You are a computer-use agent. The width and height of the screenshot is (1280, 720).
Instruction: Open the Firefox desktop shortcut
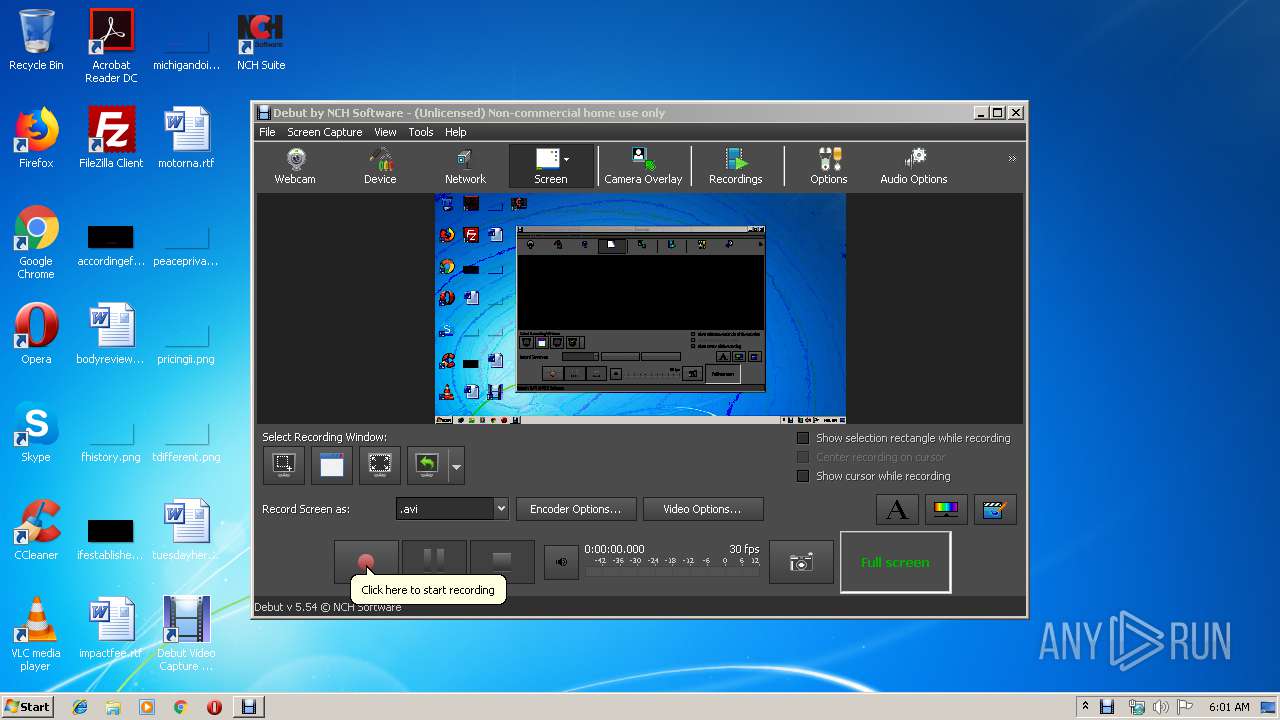point(36,138)
